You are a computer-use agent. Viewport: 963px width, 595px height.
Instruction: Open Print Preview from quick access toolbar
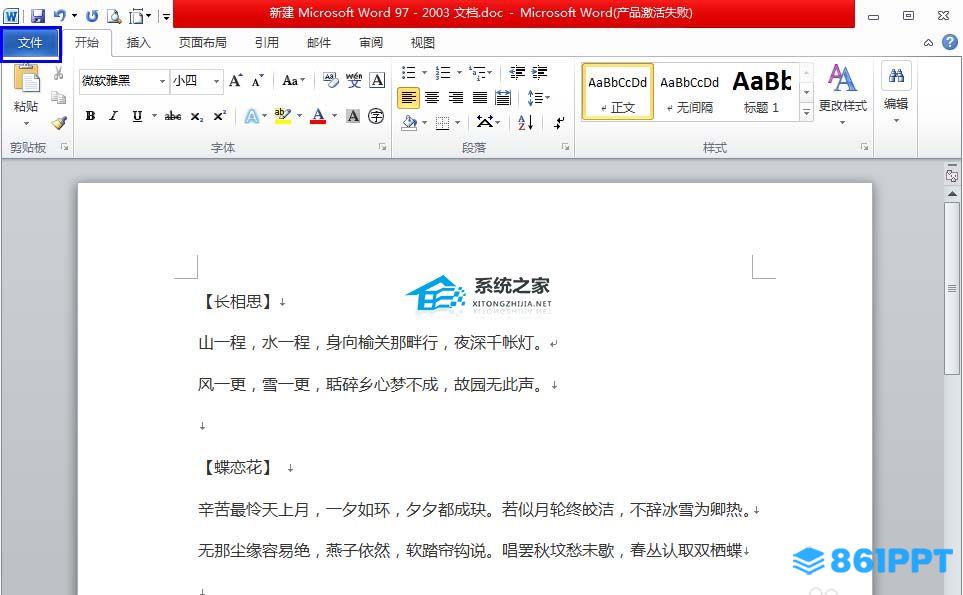point(114,15)
